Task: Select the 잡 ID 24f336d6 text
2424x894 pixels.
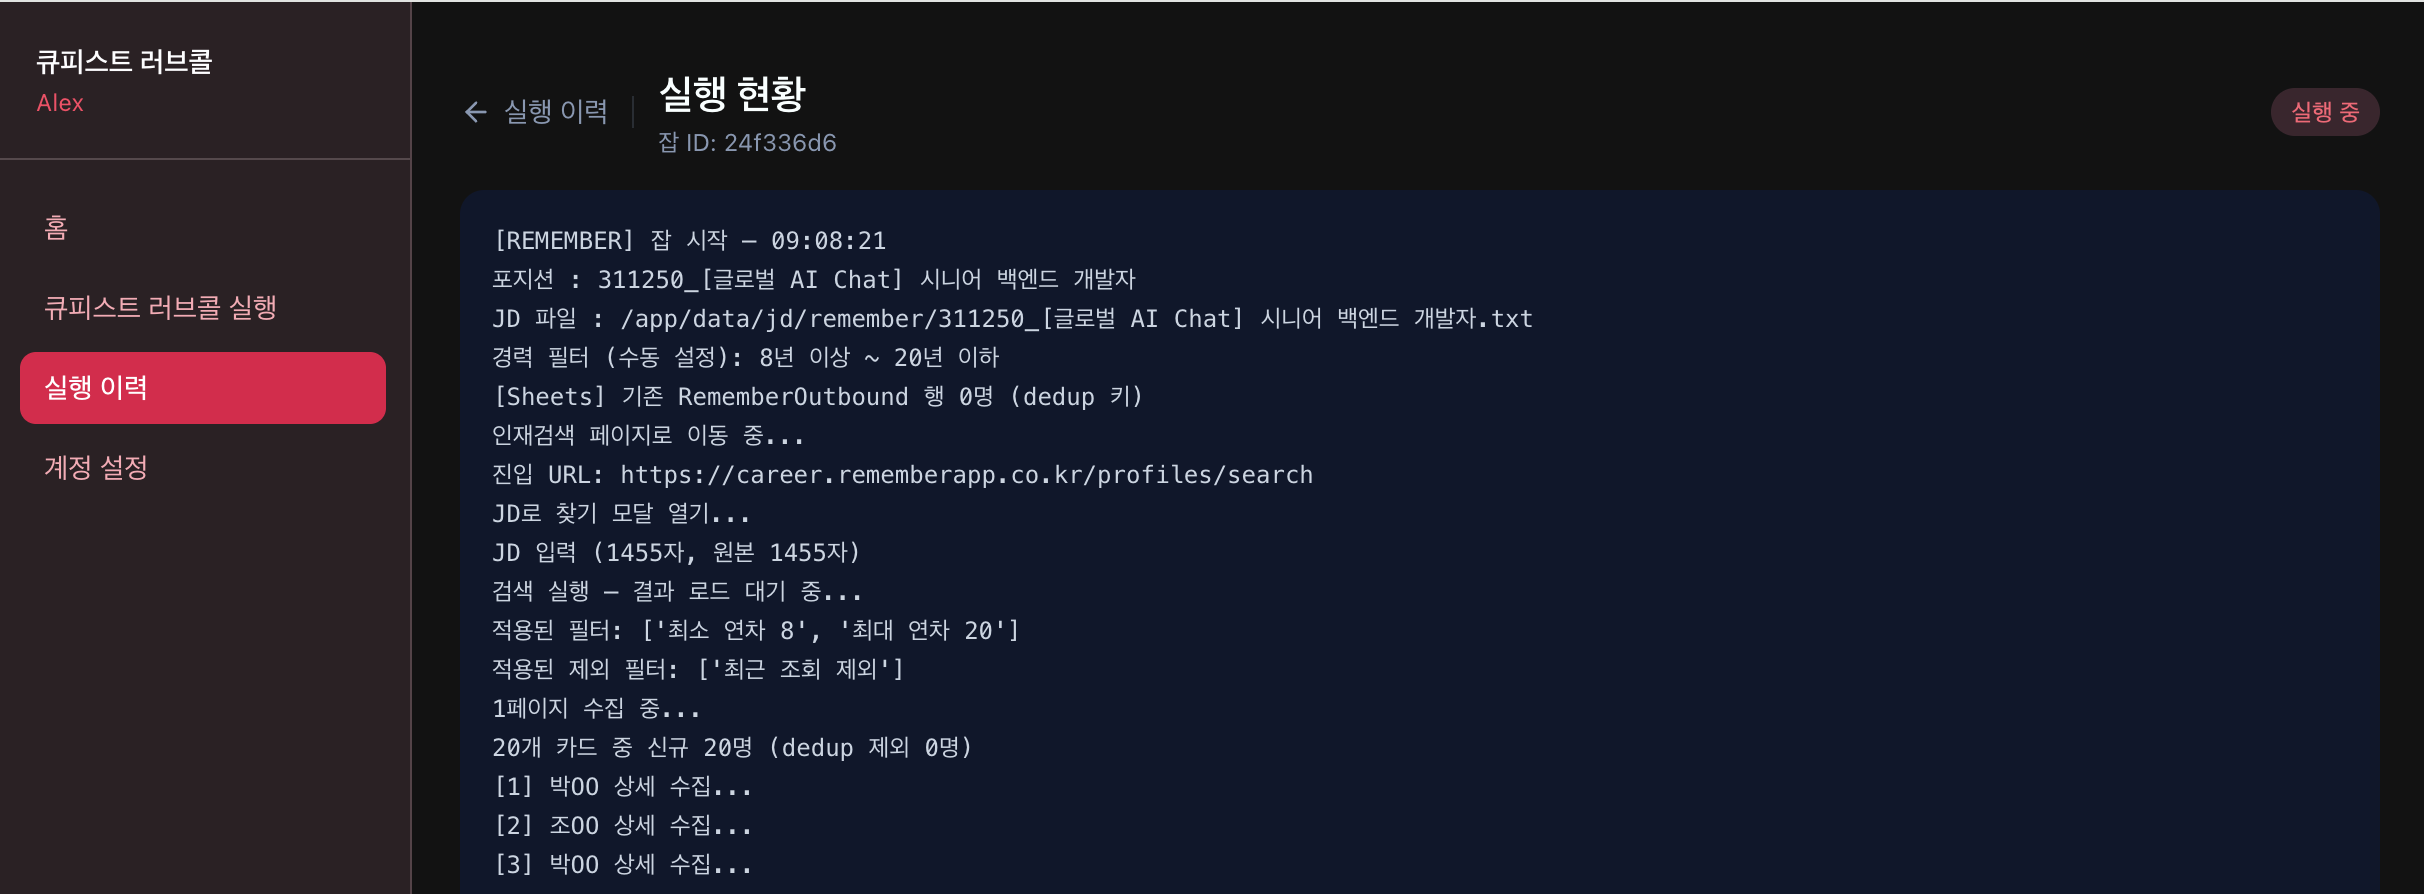Action: point(747,143)
